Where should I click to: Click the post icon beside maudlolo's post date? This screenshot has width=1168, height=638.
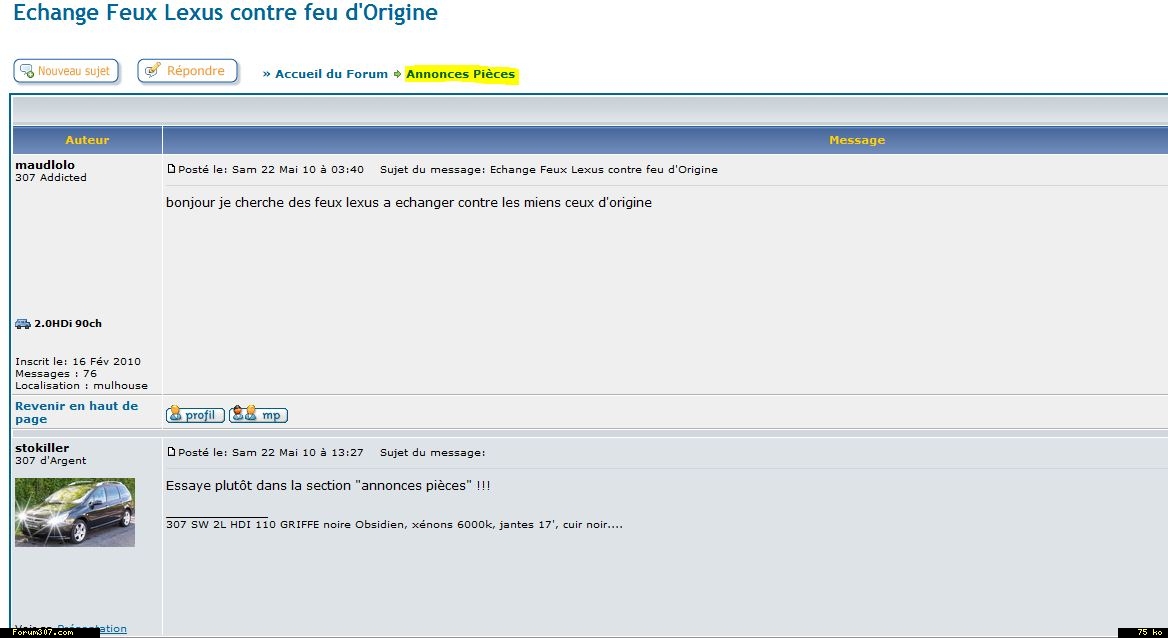point(171,170)
